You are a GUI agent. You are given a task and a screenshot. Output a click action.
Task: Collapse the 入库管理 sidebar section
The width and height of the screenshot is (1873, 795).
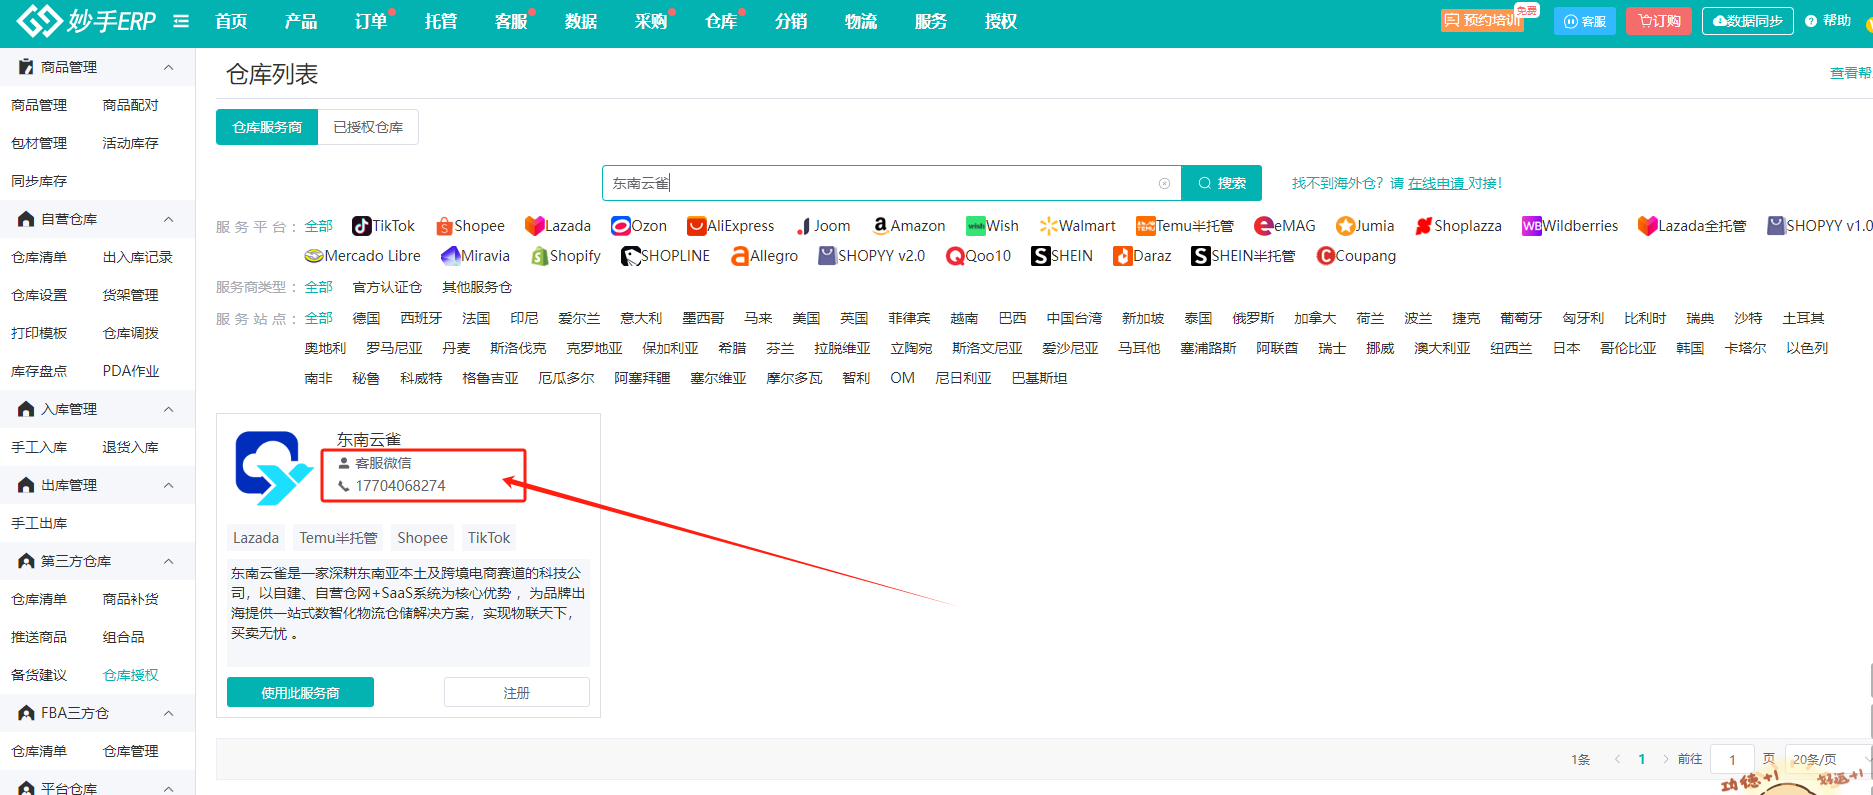(x=168, y=409)
